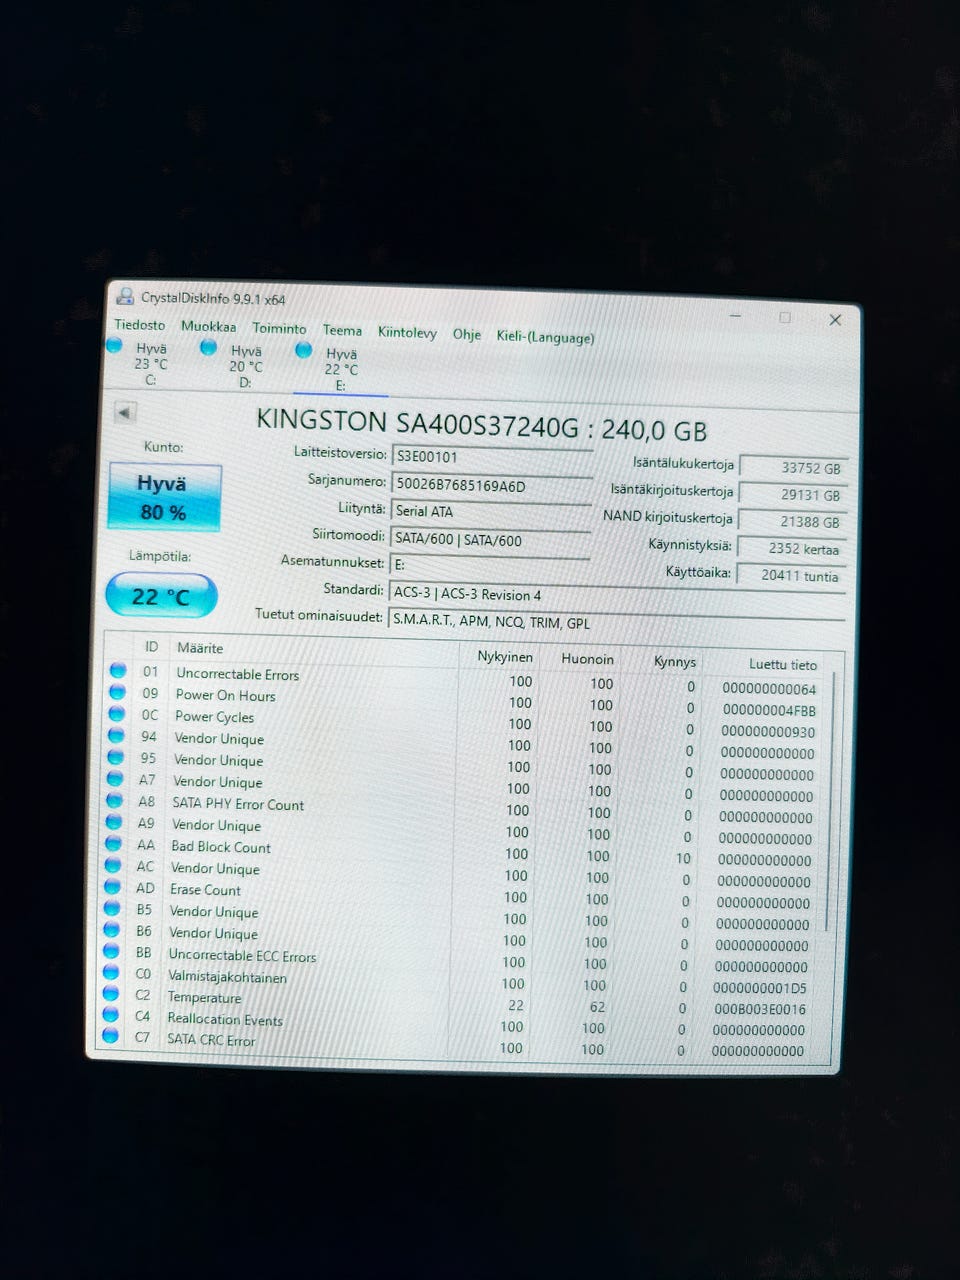Click the ID column header
The width and height of the screenshot is (960, 1280).
coord(151,647)
